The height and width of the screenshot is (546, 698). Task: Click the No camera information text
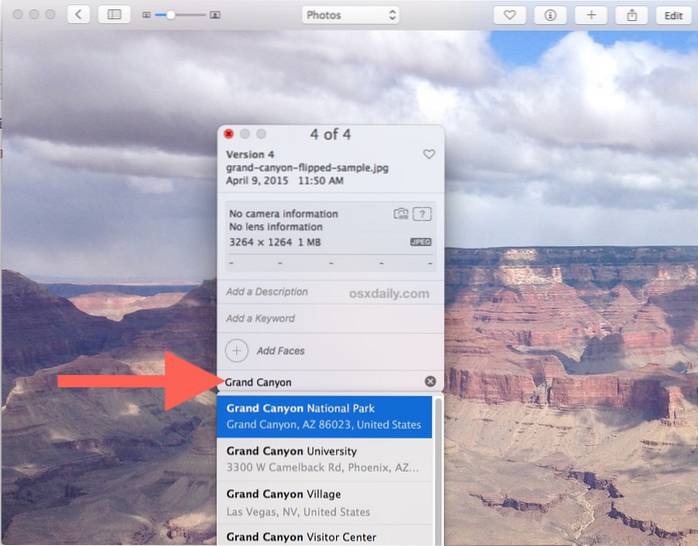coord(284,214)
